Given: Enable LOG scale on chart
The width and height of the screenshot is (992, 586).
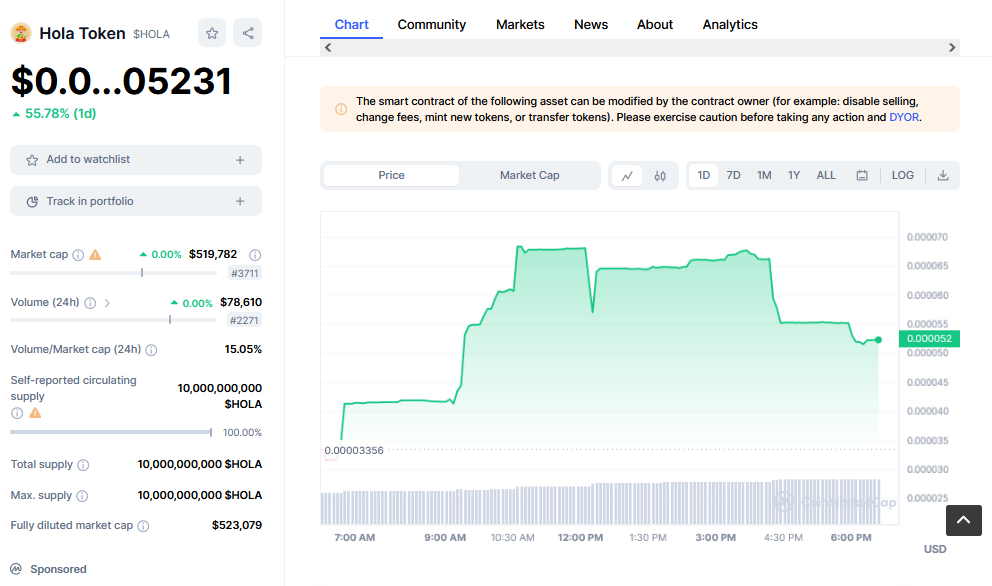Looking at the screenshot, I should (x=902, y=175).
